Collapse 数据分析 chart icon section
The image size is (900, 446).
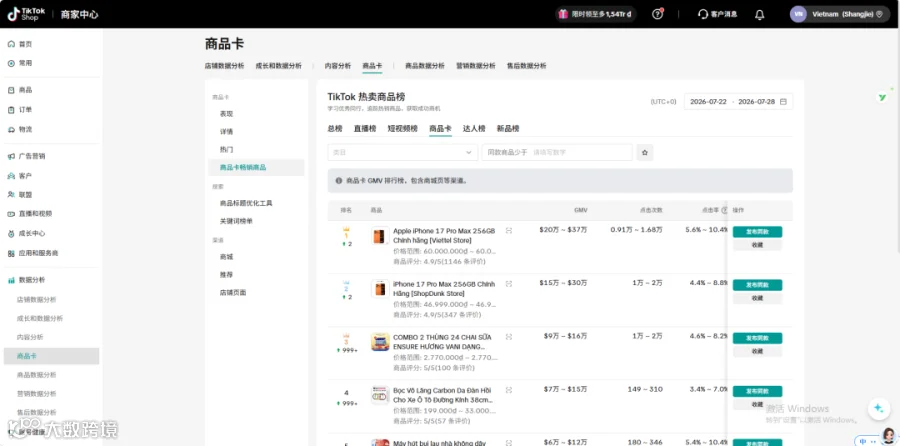click(11, 280)
